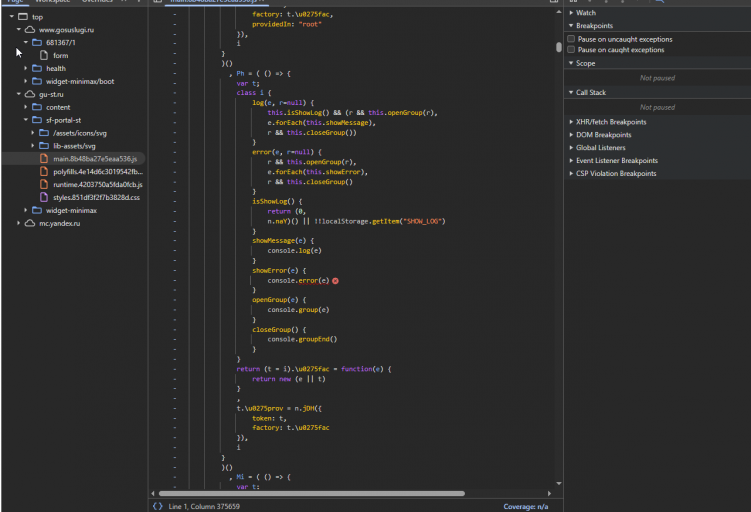Click the pretty-print braces icon in status bar
The width and height of the screenshot is (751, 512).
(x=158, y=506)
